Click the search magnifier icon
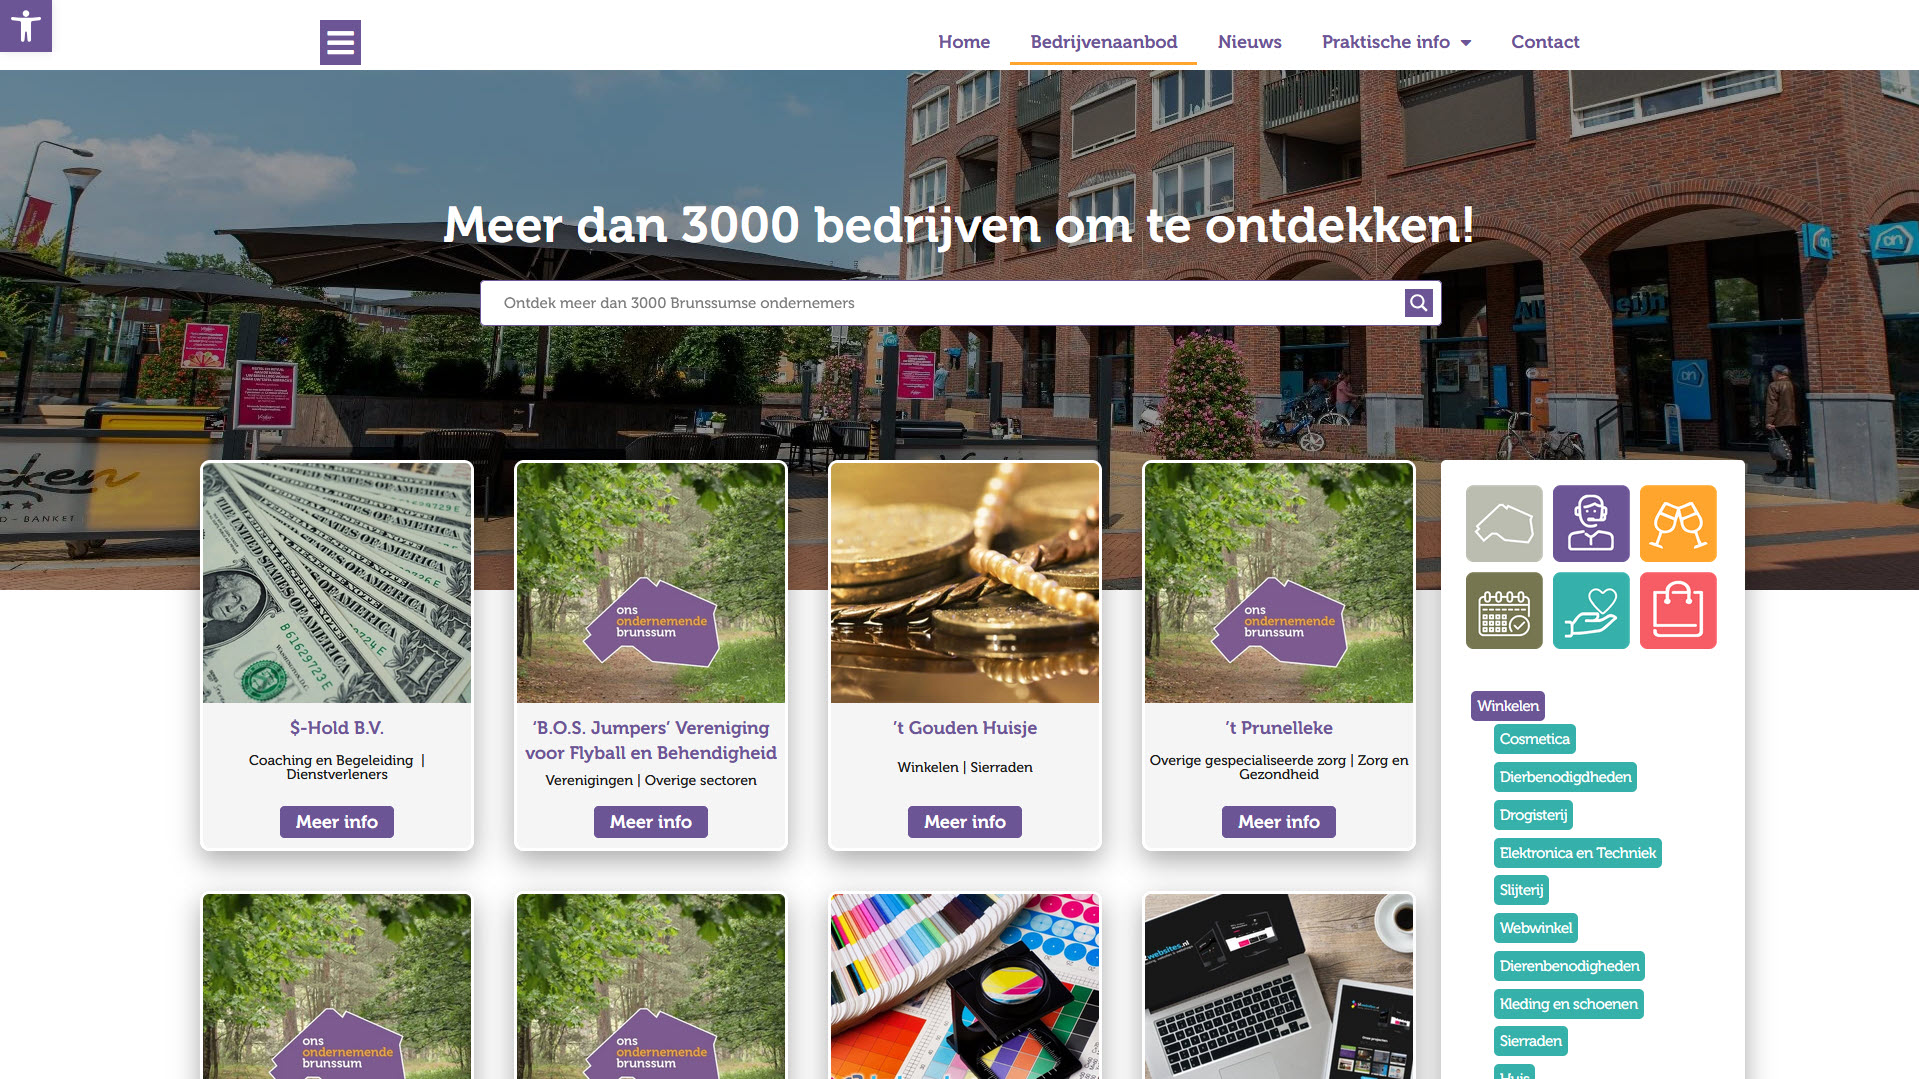Viewport: 1919px width, 1079px height. click(x=1418, y=303)
